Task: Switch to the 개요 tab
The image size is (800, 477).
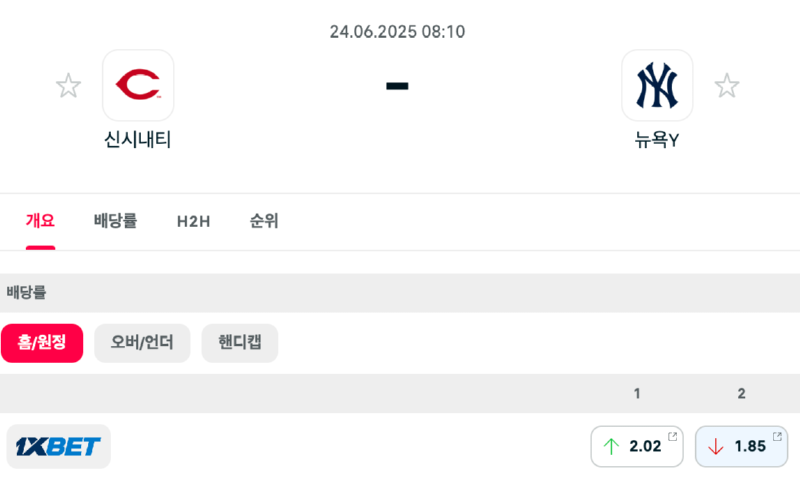Action: (x=40, y=221)
